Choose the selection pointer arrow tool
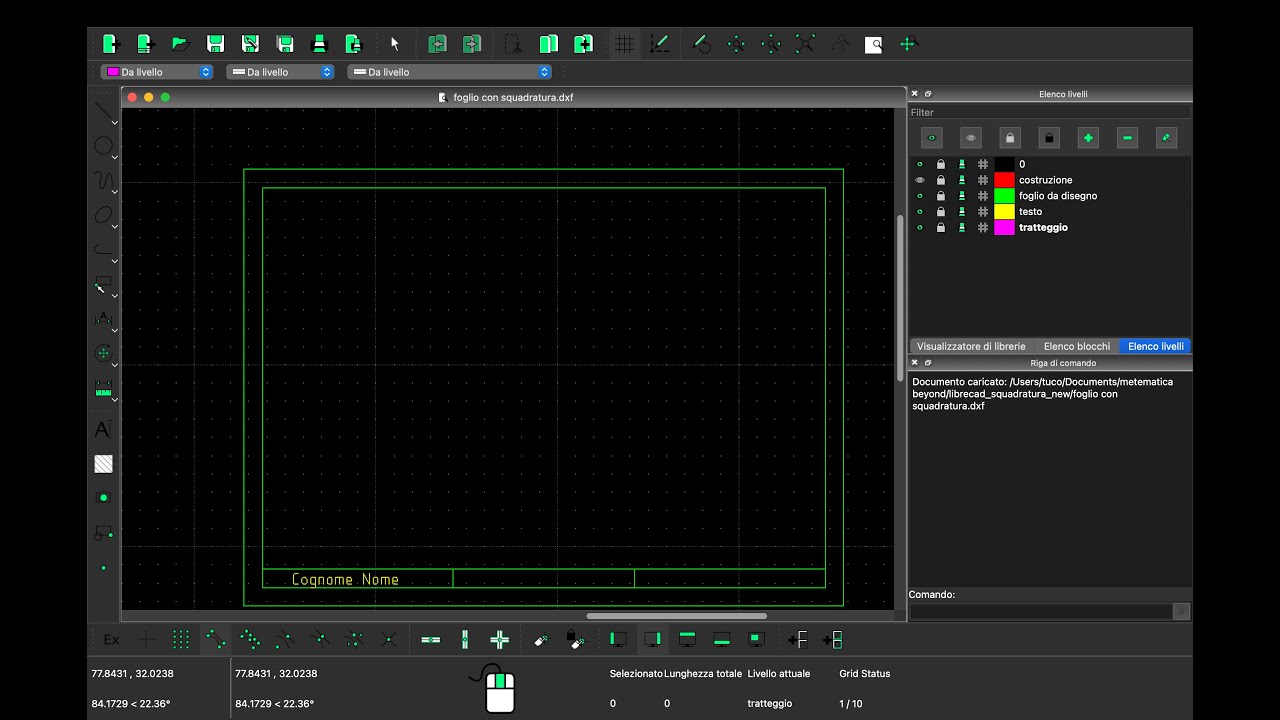 394,44
